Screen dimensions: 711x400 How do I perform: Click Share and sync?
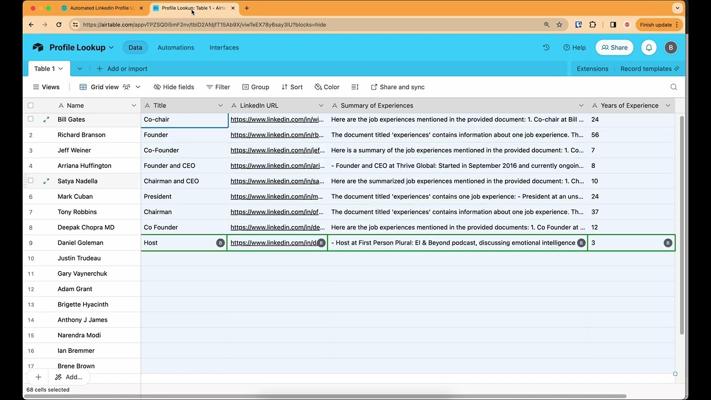coord(398,87)
